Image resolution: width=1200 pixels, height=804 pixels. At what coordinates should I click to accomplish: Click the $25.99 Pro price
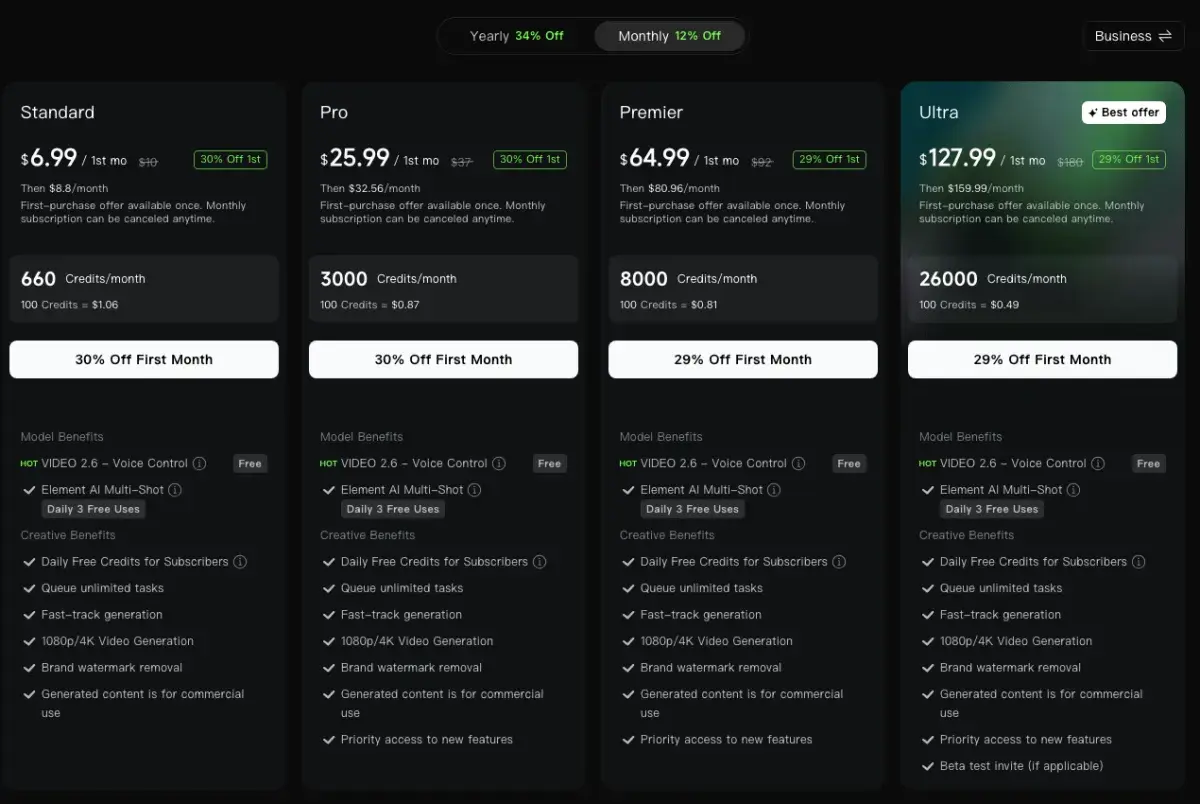point(355,158)
